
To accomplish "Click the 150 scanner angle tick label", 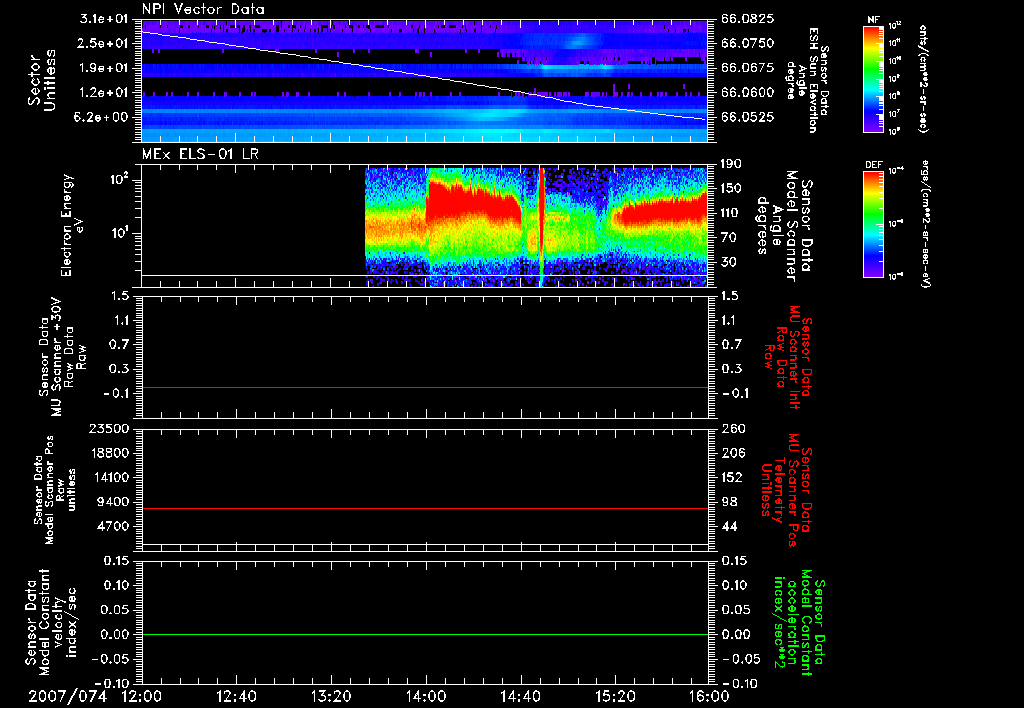I will (x=731, y=188).
